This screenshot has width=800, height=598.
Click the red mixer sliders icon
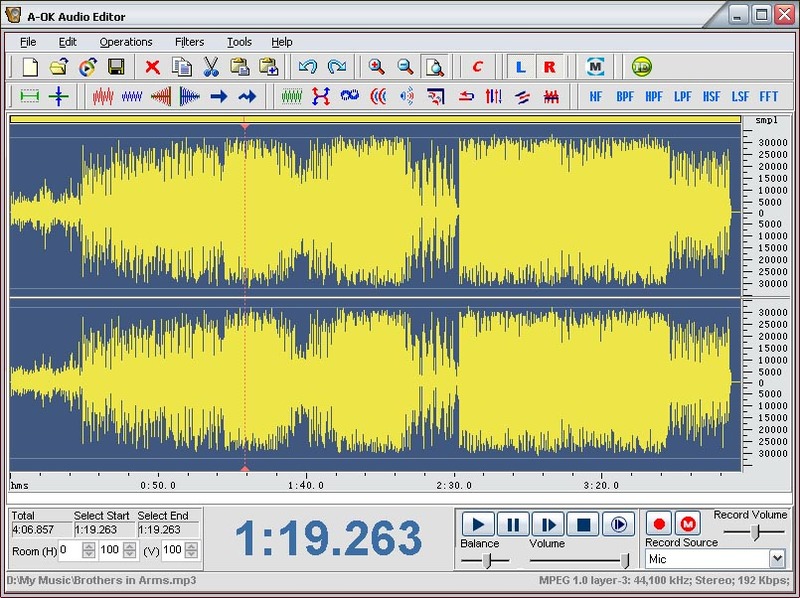click(493, 96)
